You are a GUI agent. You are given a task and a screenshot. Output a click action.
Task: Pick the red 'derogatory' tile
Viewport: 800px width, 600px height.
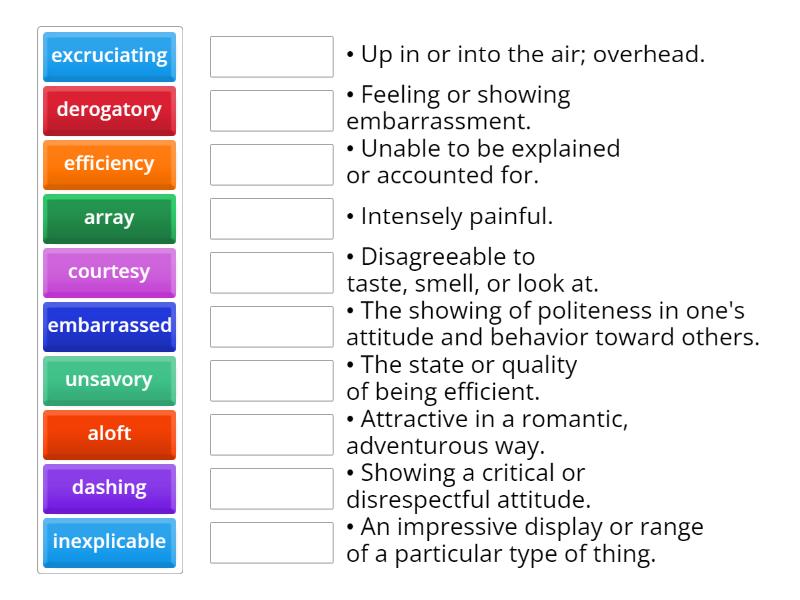click(109, 110)
